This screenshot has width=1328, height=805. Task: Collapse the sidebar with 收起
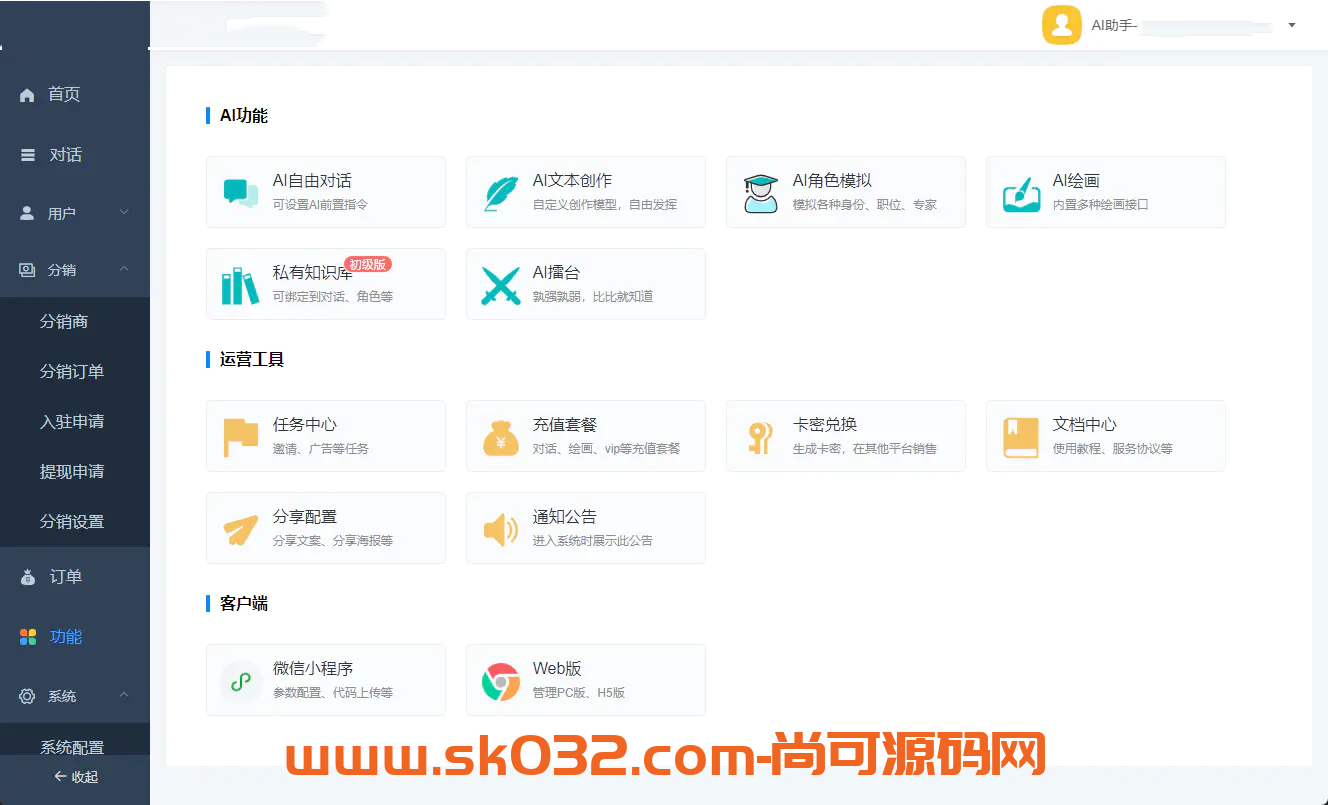point(75,777)
